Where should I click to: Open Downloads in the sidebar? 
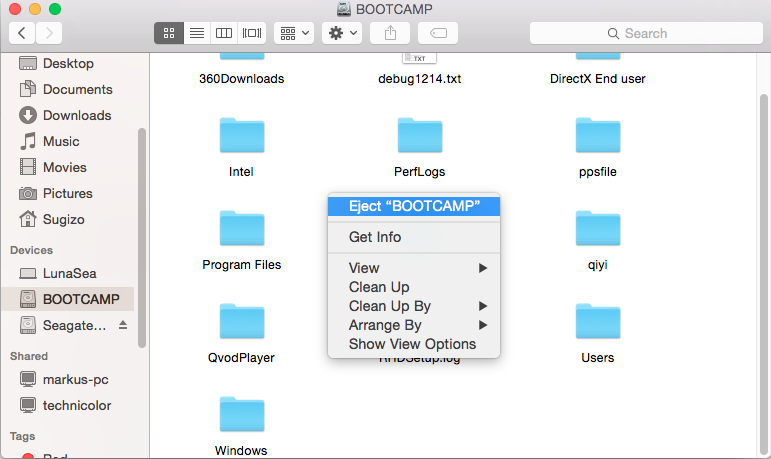[x=68, y=116]
